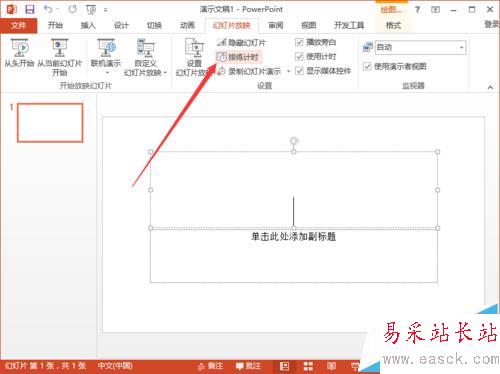
Task: Click the ribbon display options icon
Action: coord(435,10)
